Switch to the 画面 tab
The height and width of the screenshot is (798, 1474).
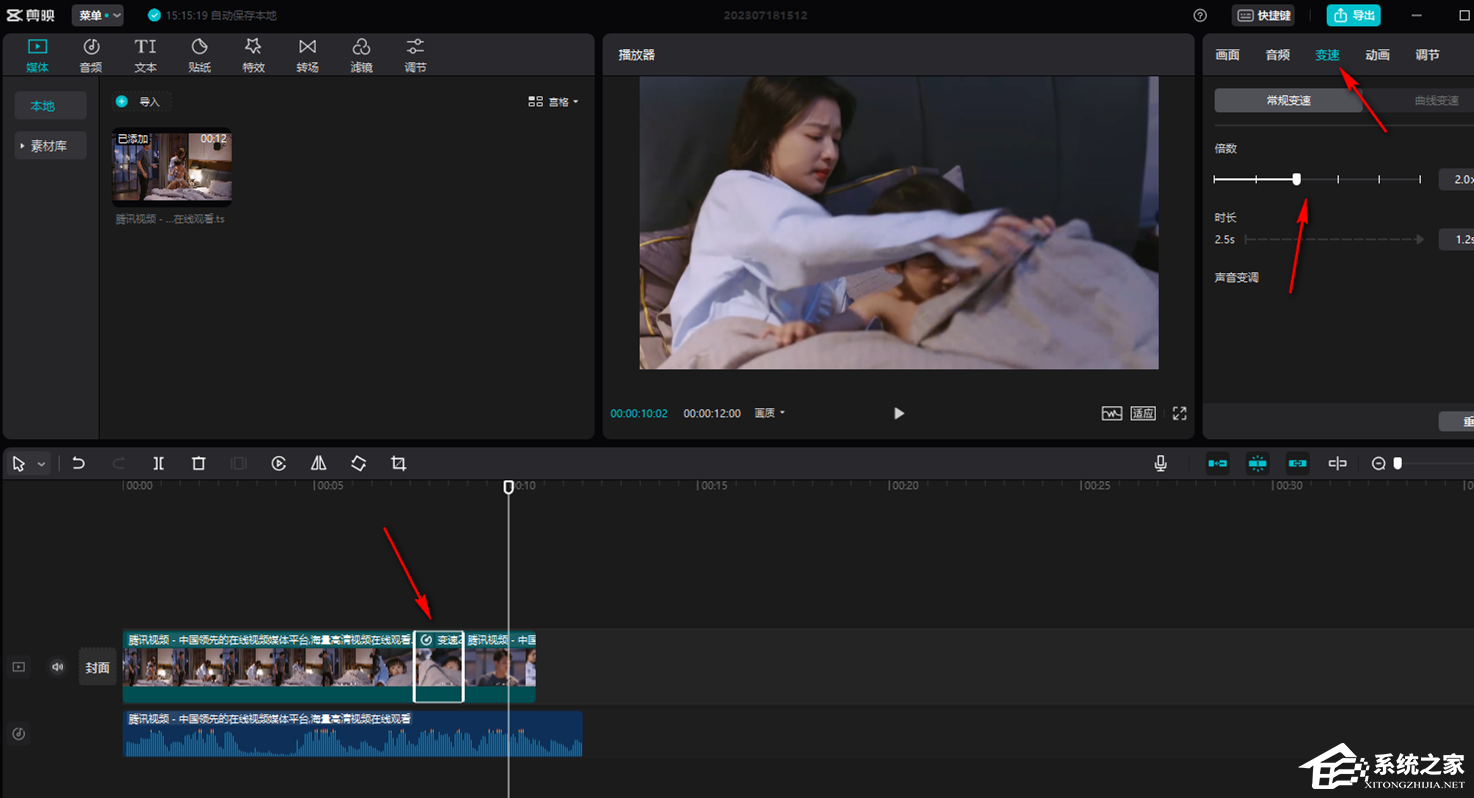point(1227,55)
